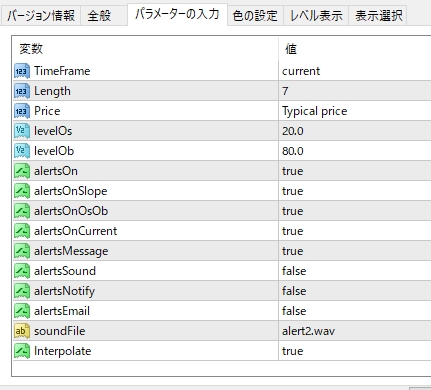Select the alertsOnSlope variable name
Screen dimensions: 431x390
pos(71,191)
